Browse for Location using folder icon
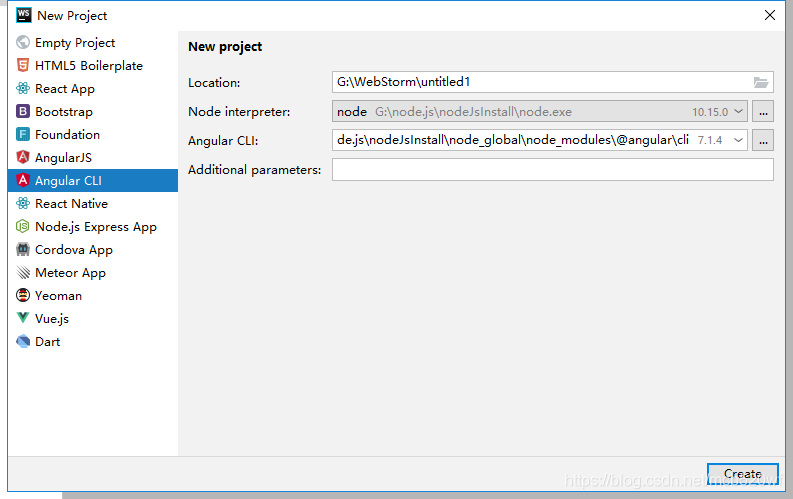 point(761,82)
